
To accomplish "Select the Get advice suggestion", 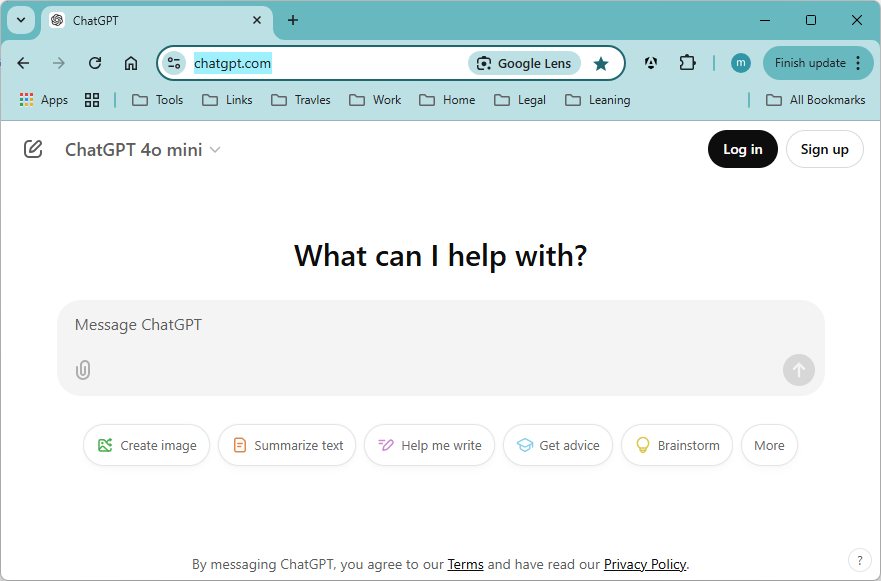I will [x=557, y=446].
